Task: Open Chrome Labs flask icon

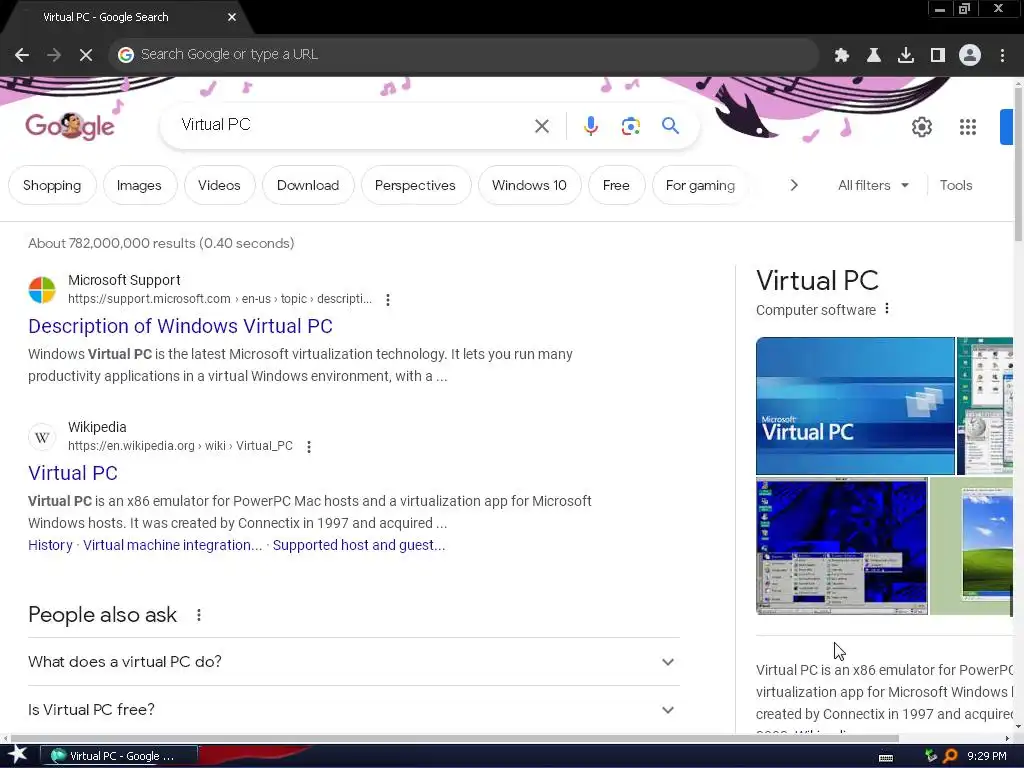Action: (x=874, y=55)
